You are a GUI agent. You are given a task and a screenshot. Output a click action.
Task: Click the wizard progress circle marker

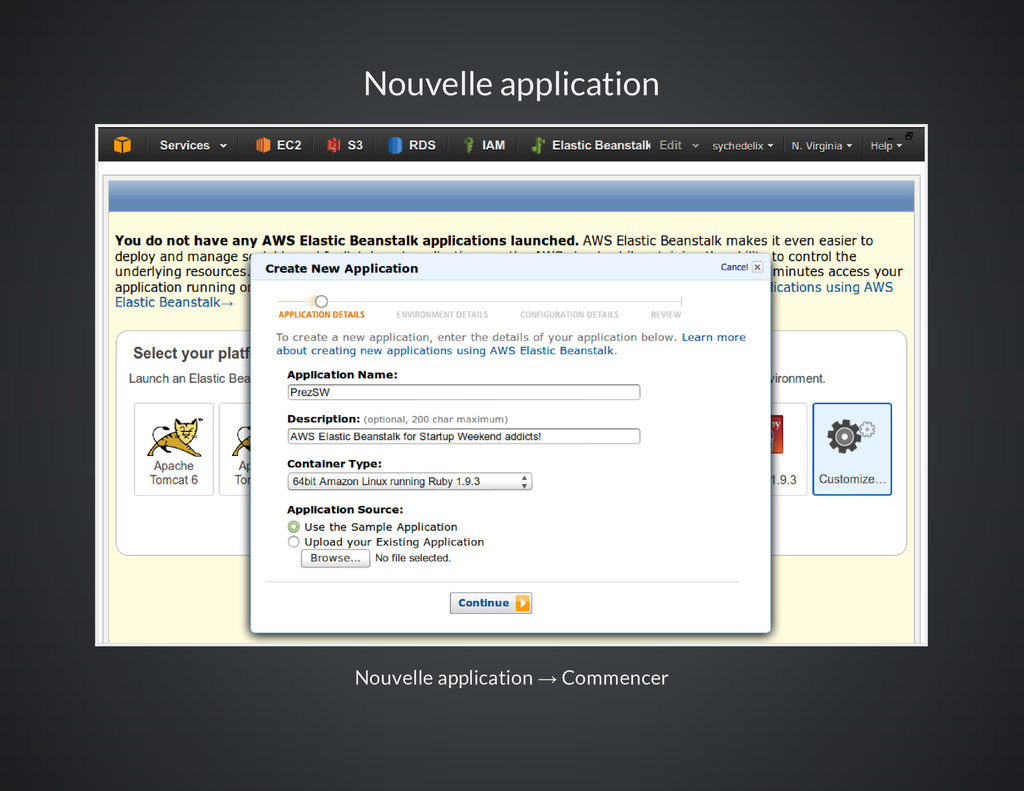321,301
